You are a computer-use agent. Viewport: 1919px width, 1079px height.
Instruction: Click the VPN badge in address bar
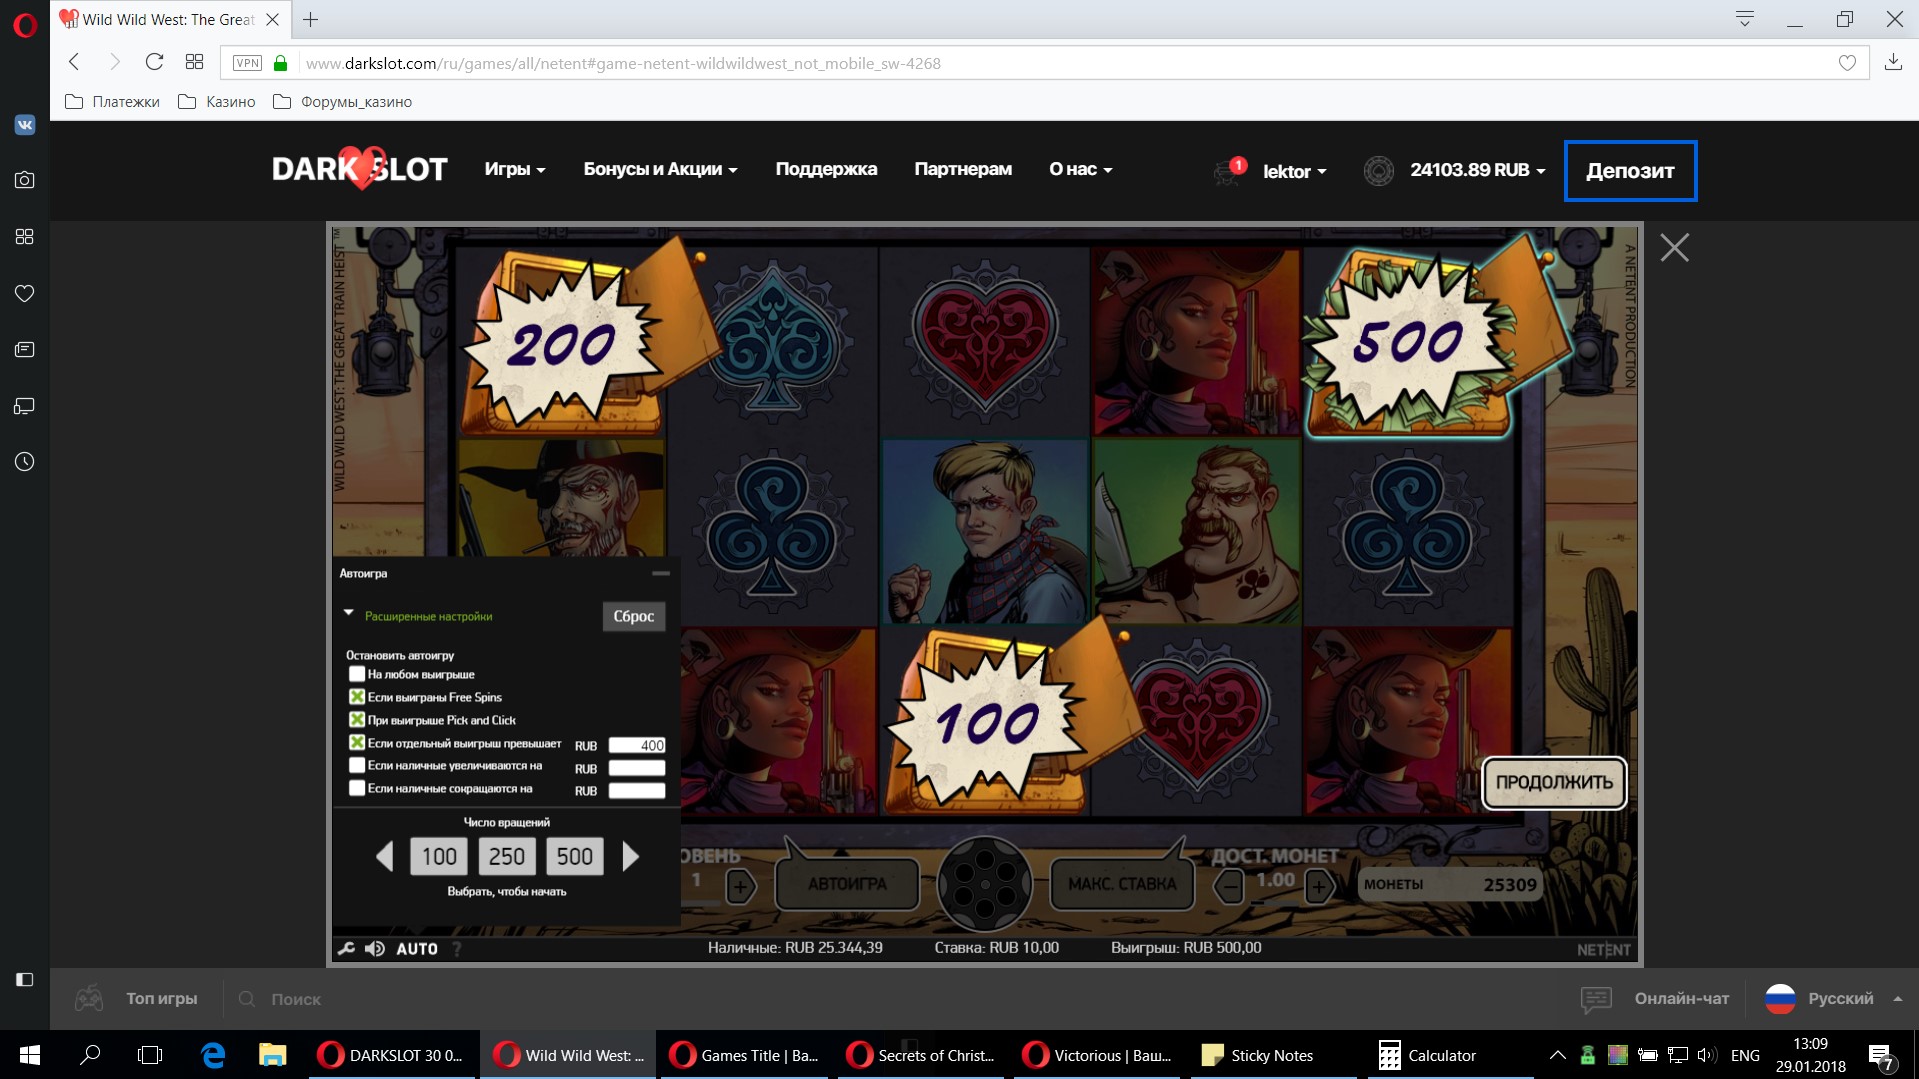(247, 63)
